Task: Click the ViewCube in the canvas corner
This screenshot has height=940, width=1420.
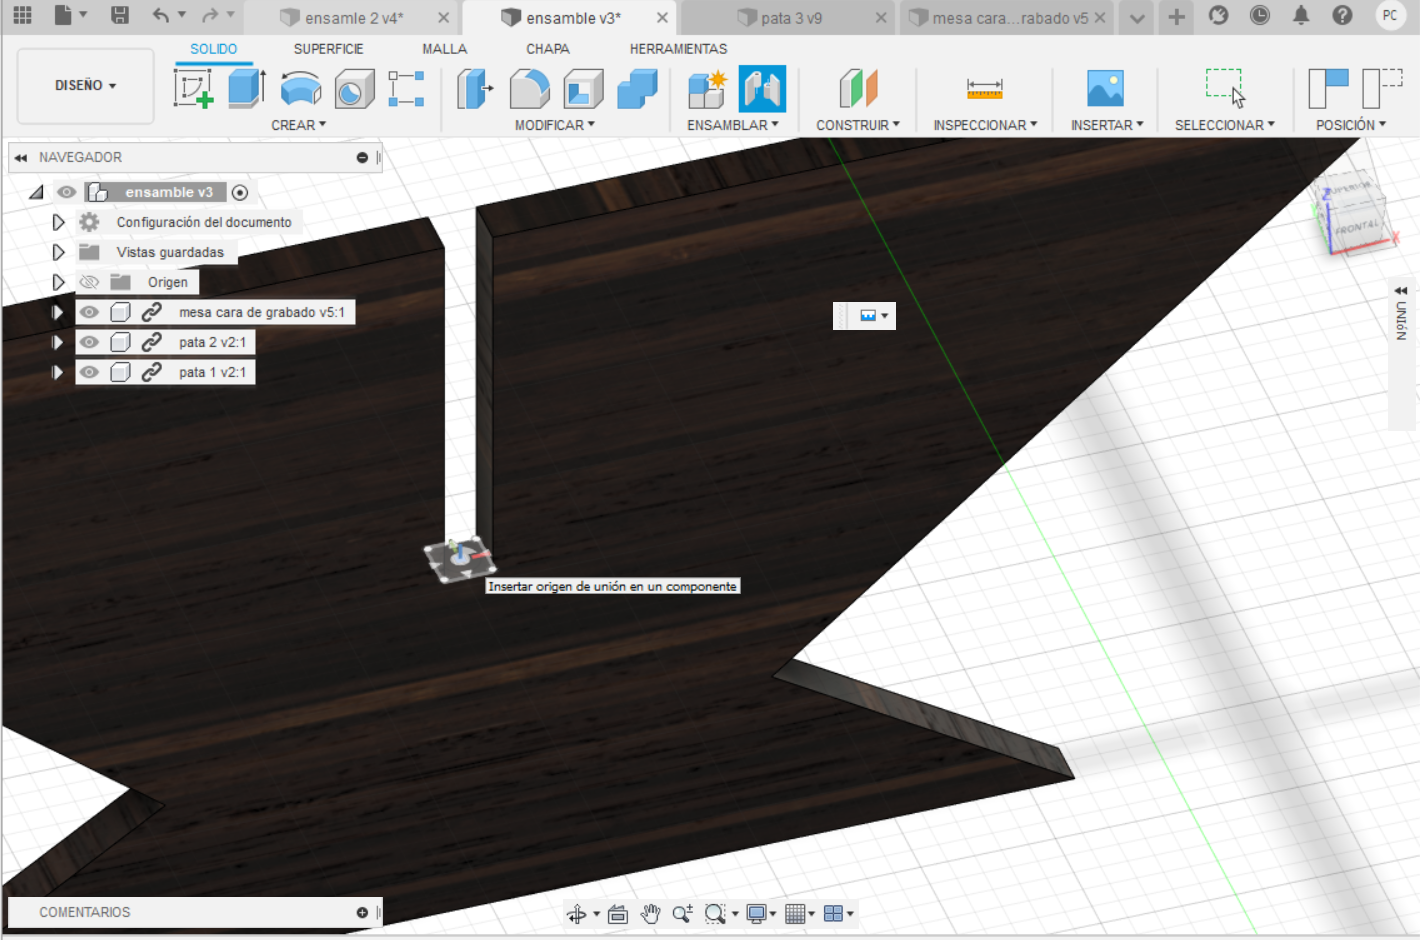Action: [1353, 214]
